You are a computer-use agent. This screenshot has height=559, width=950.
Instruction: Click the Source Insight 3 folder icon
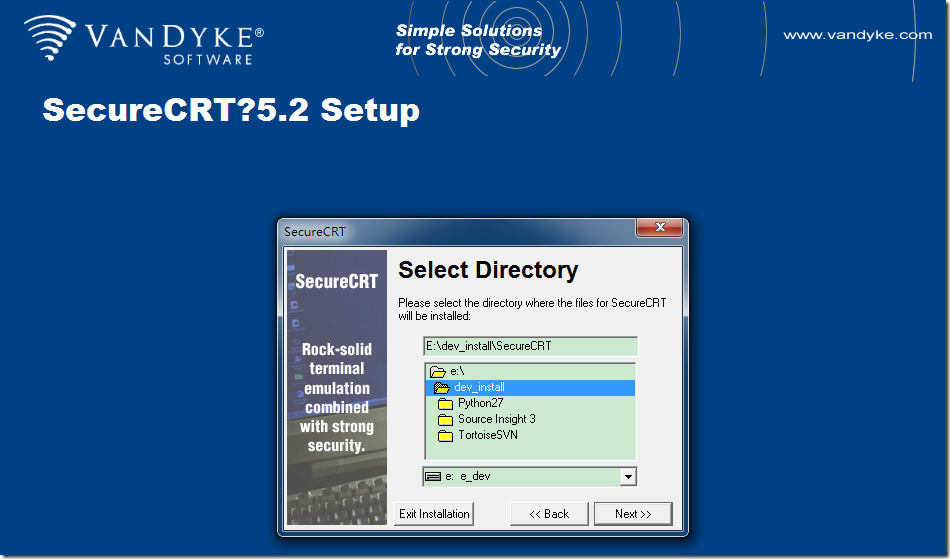click(x=445, y=420)
